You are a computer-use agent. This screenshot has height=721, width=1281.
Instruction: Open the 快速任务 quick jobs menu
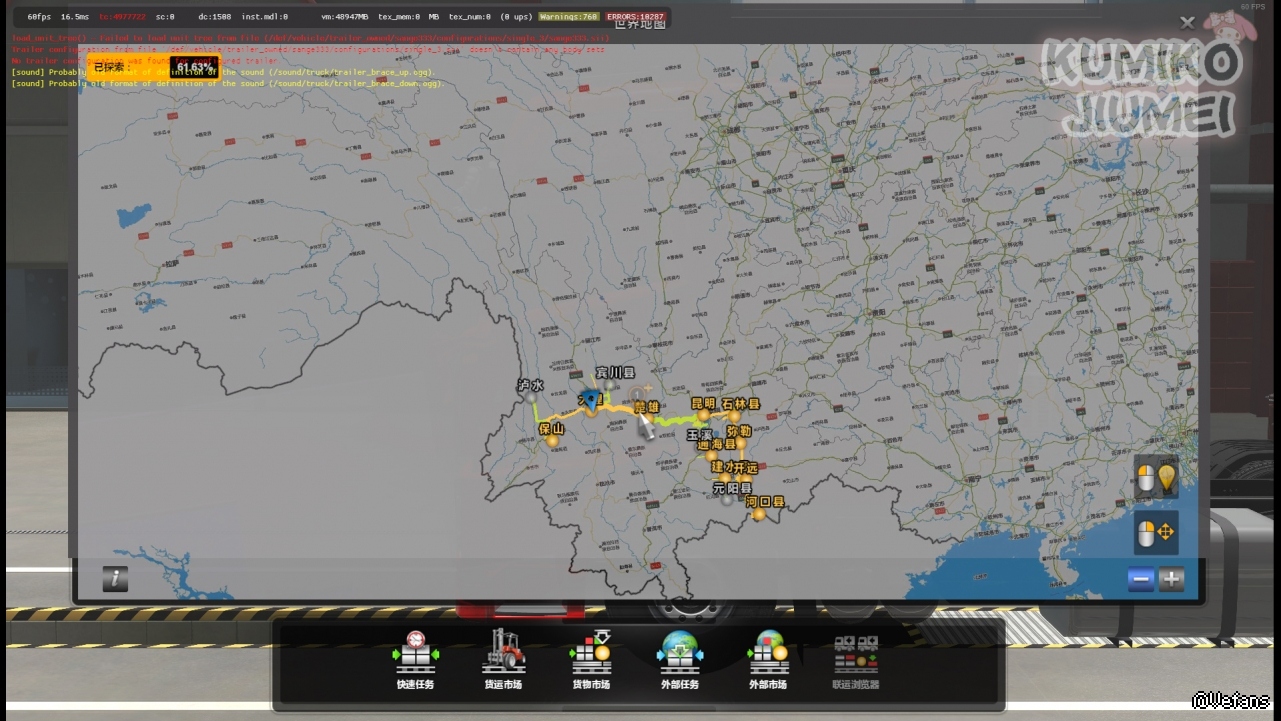pyautogui.click(x=415, y=660)
